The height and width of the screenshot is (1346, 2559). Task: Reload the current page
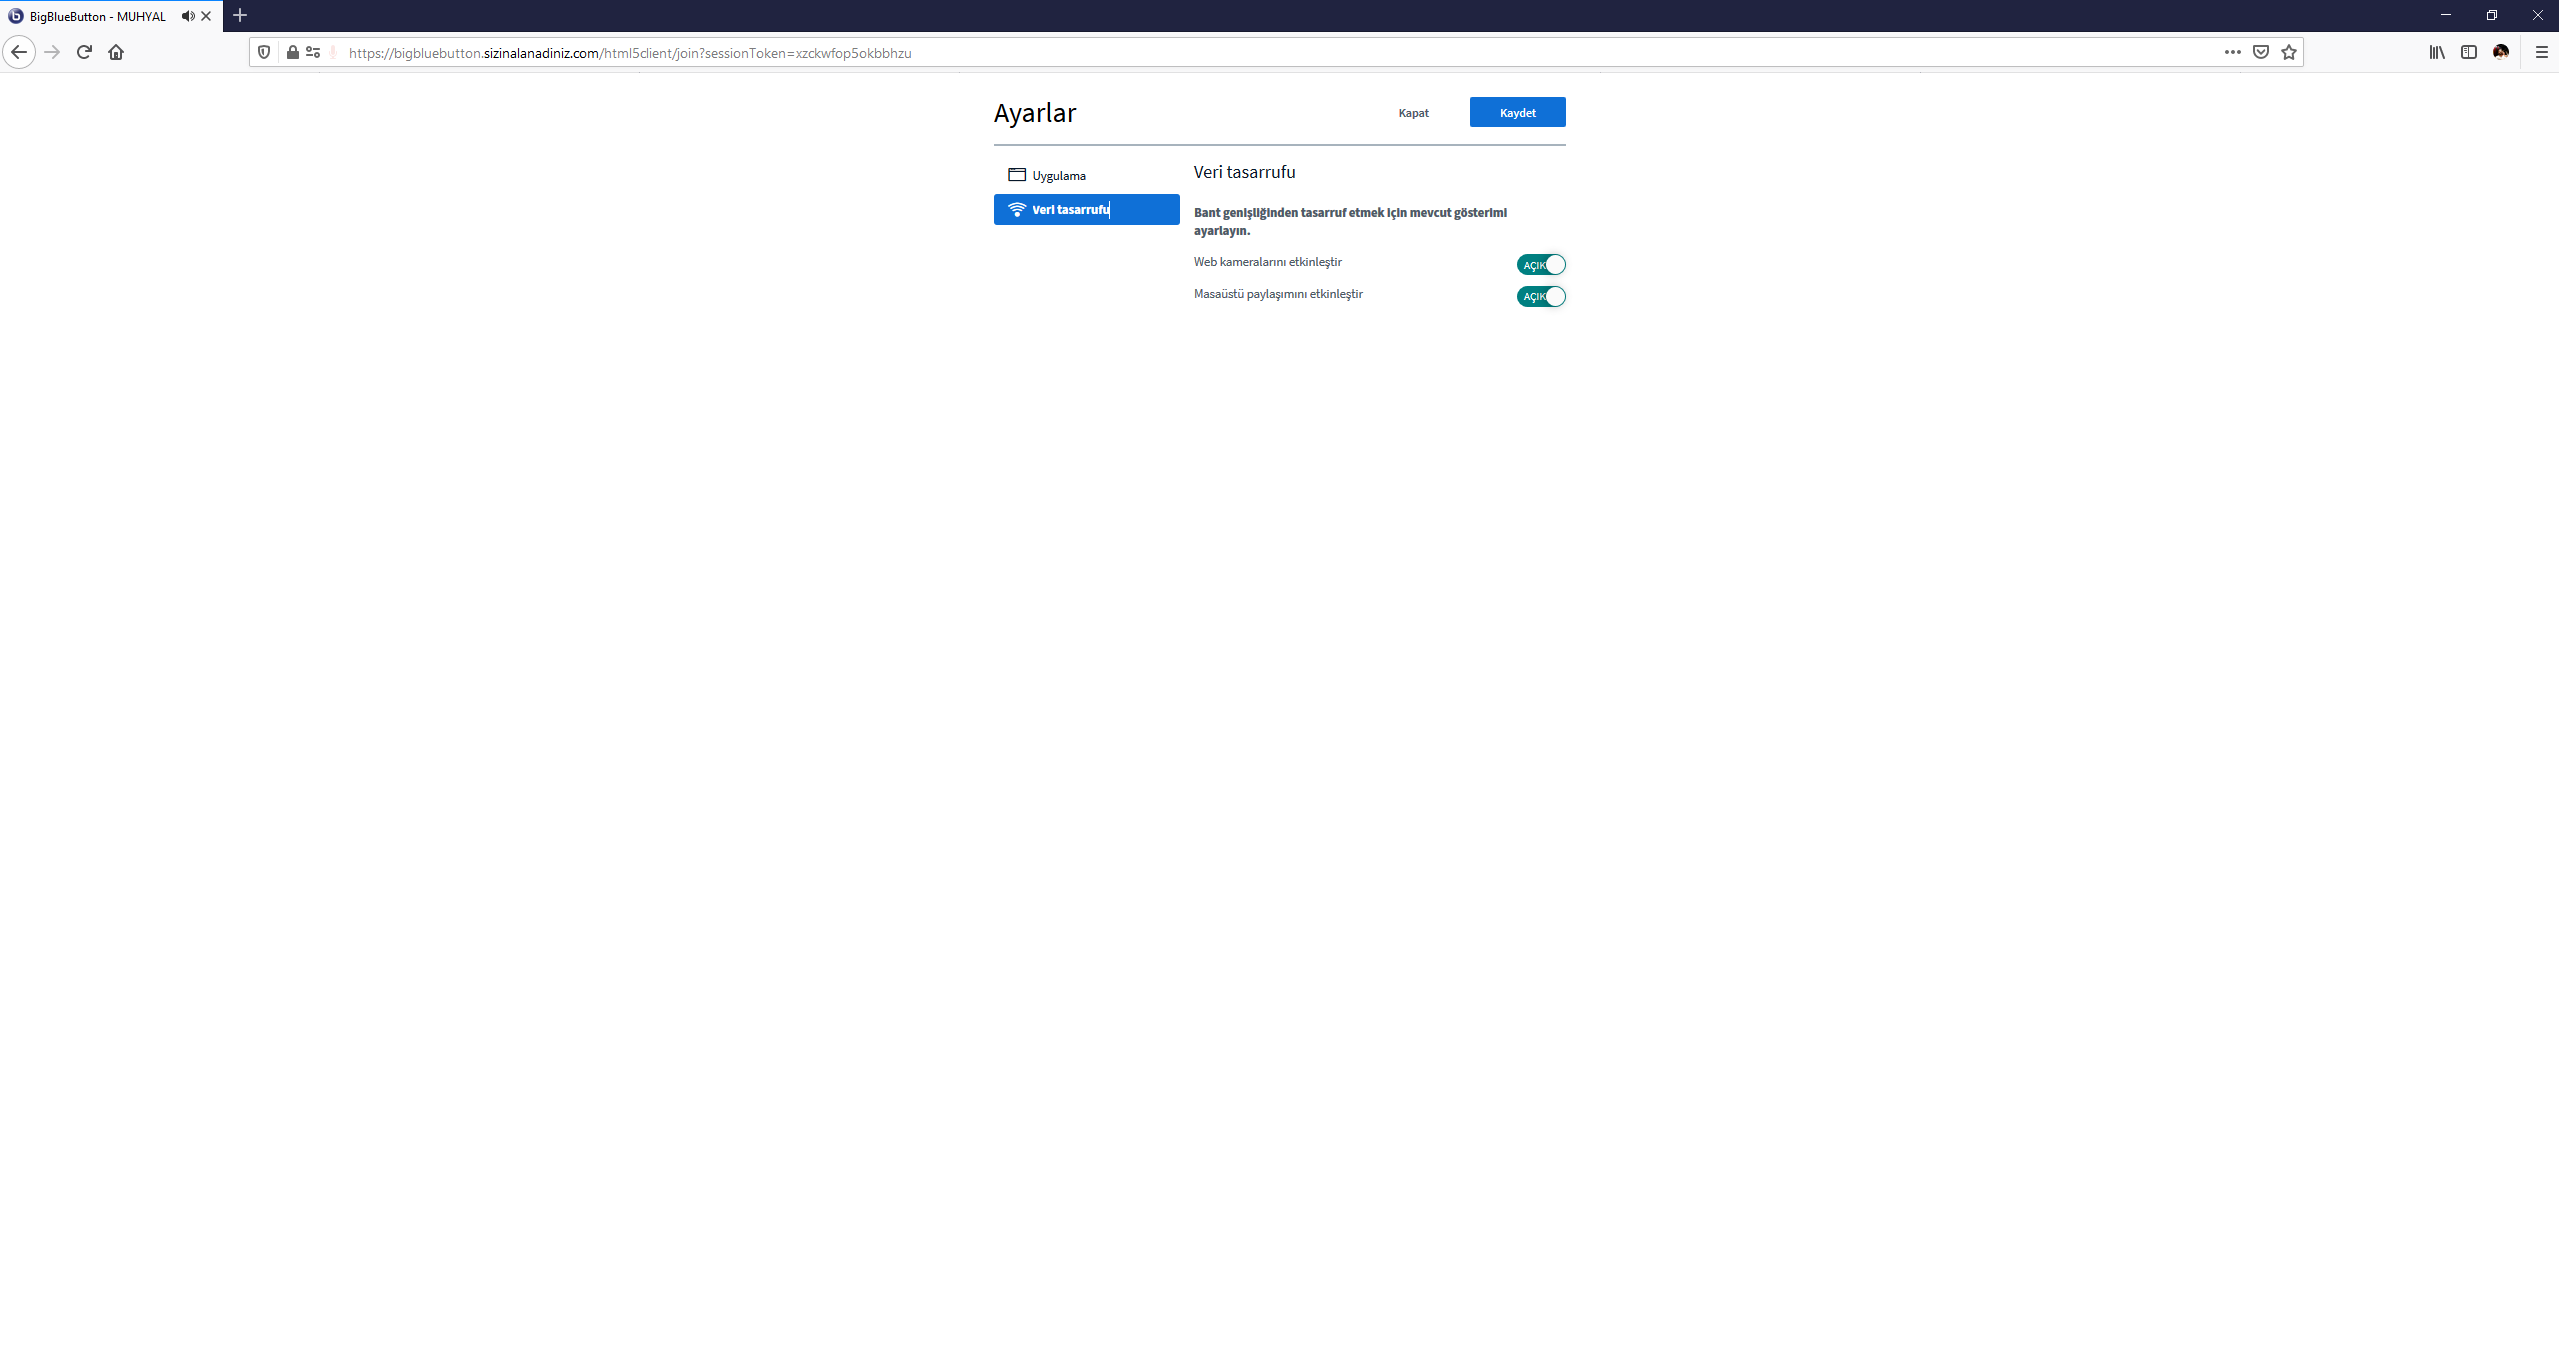pos(84,52)
